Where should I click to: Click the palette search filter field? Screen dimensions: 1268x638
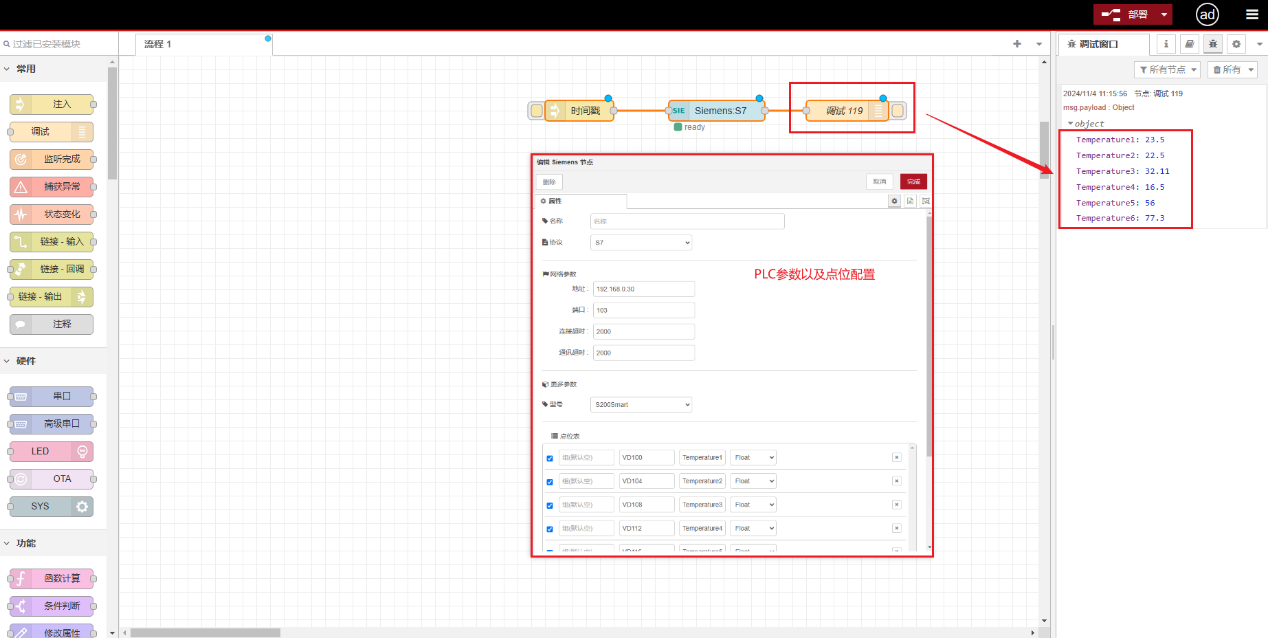58,44
